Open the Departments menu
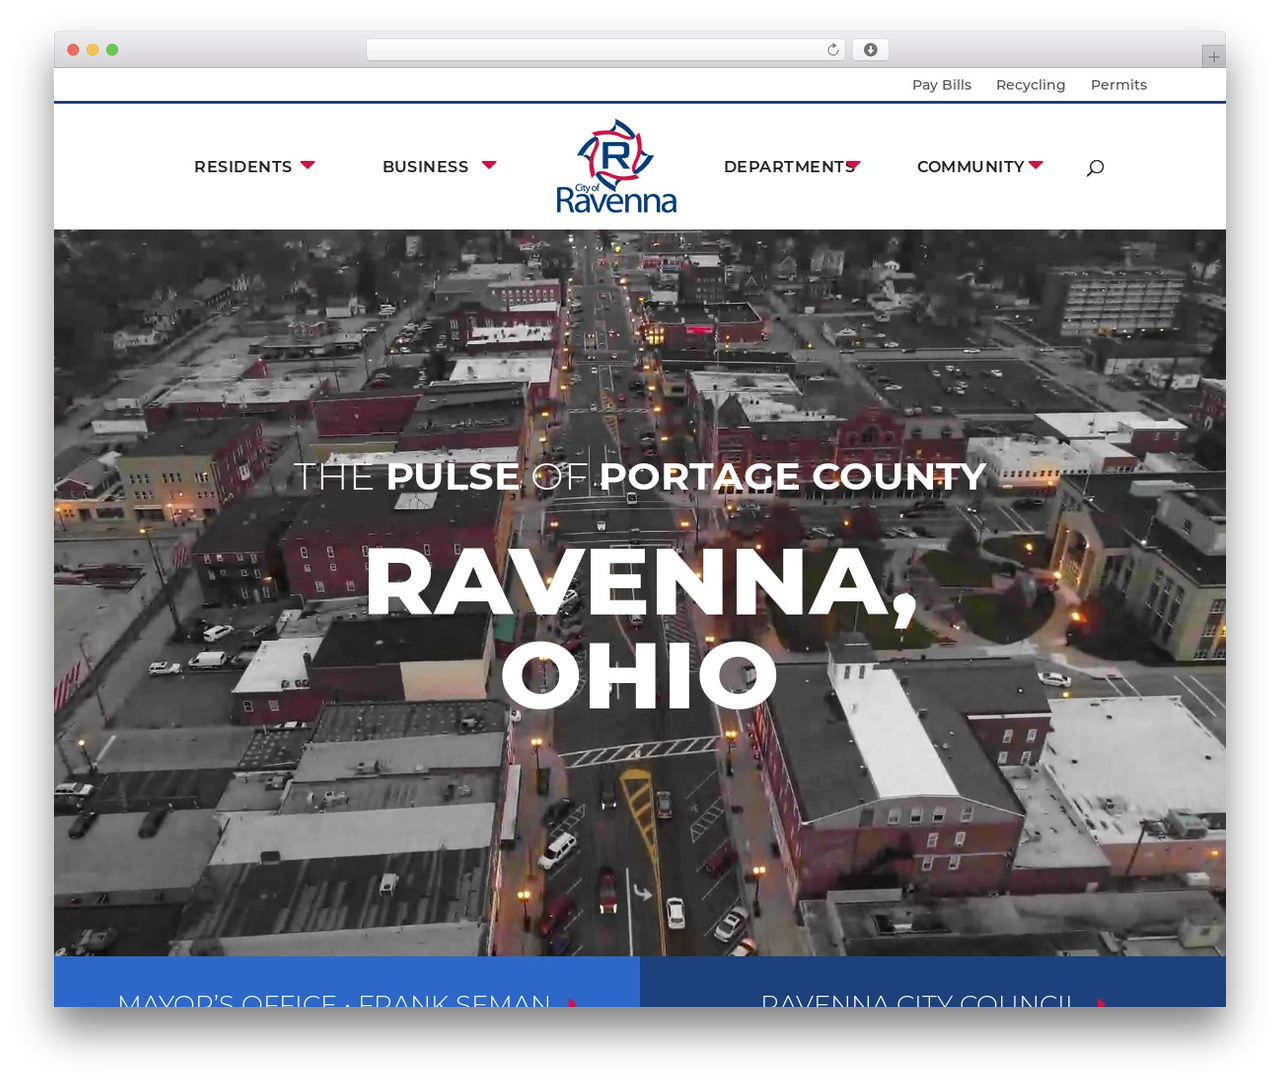The width and height of the screenshot is (1280, 1084). click(788, 167)
